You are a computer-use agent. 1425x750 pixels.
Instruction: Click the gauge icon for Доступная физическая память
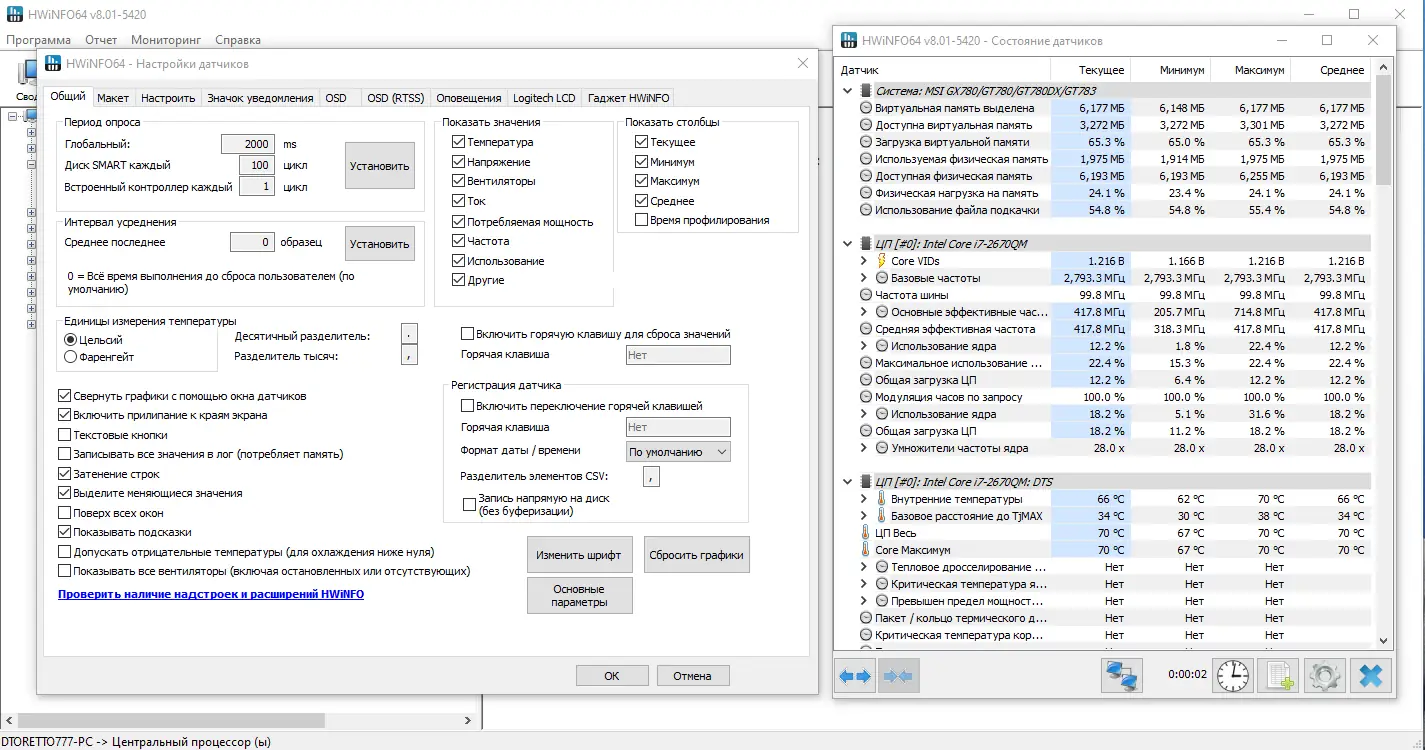pyautogui.click(x=866, y=176)
